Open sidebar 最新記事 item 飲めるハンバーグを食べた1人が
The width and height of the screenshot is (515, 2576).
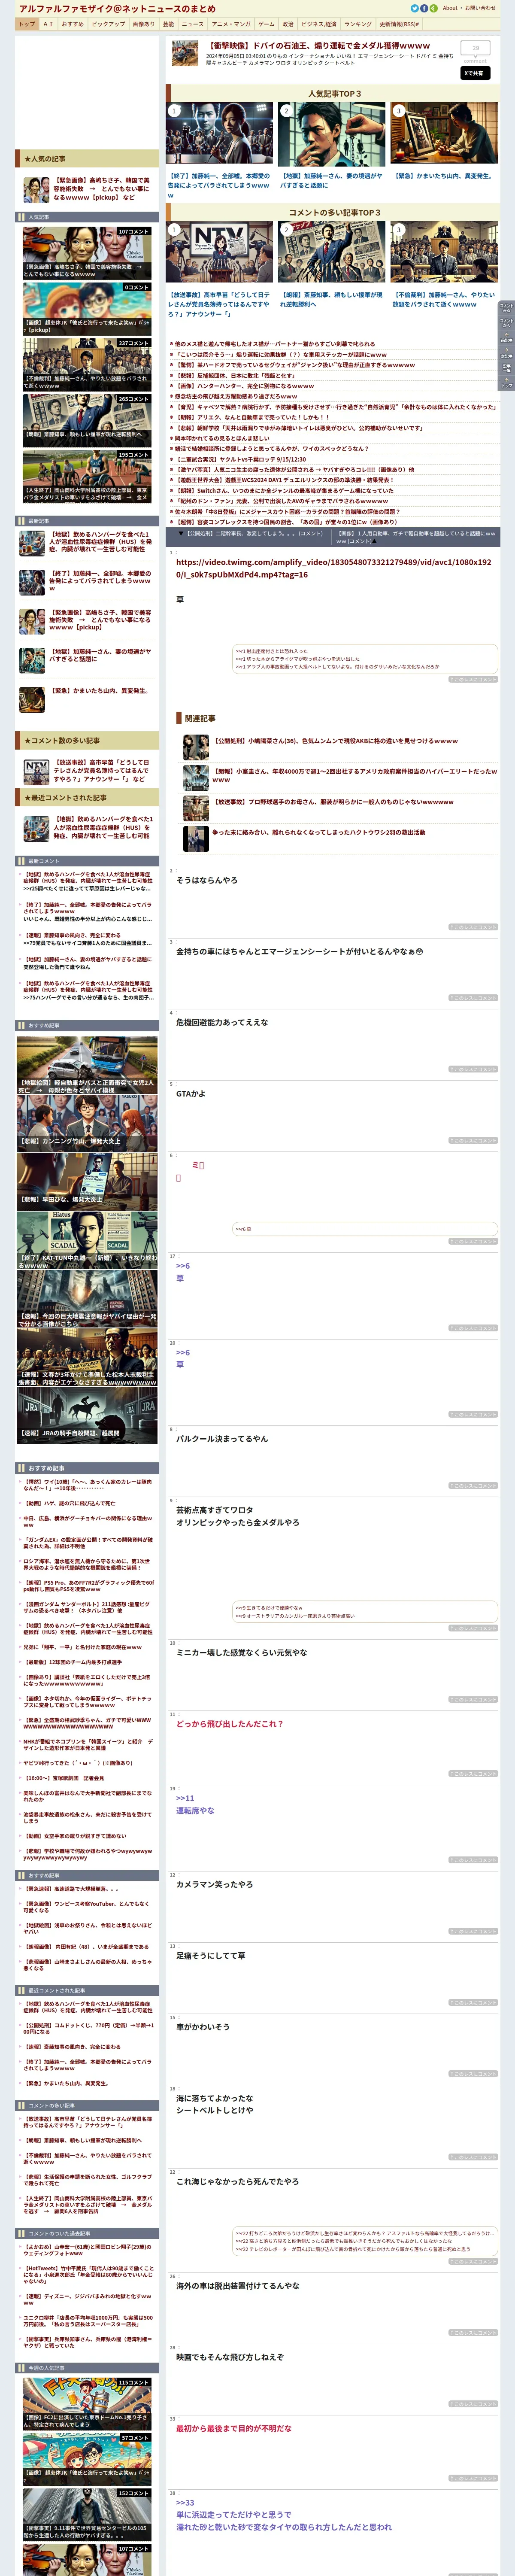click(101, 542)
